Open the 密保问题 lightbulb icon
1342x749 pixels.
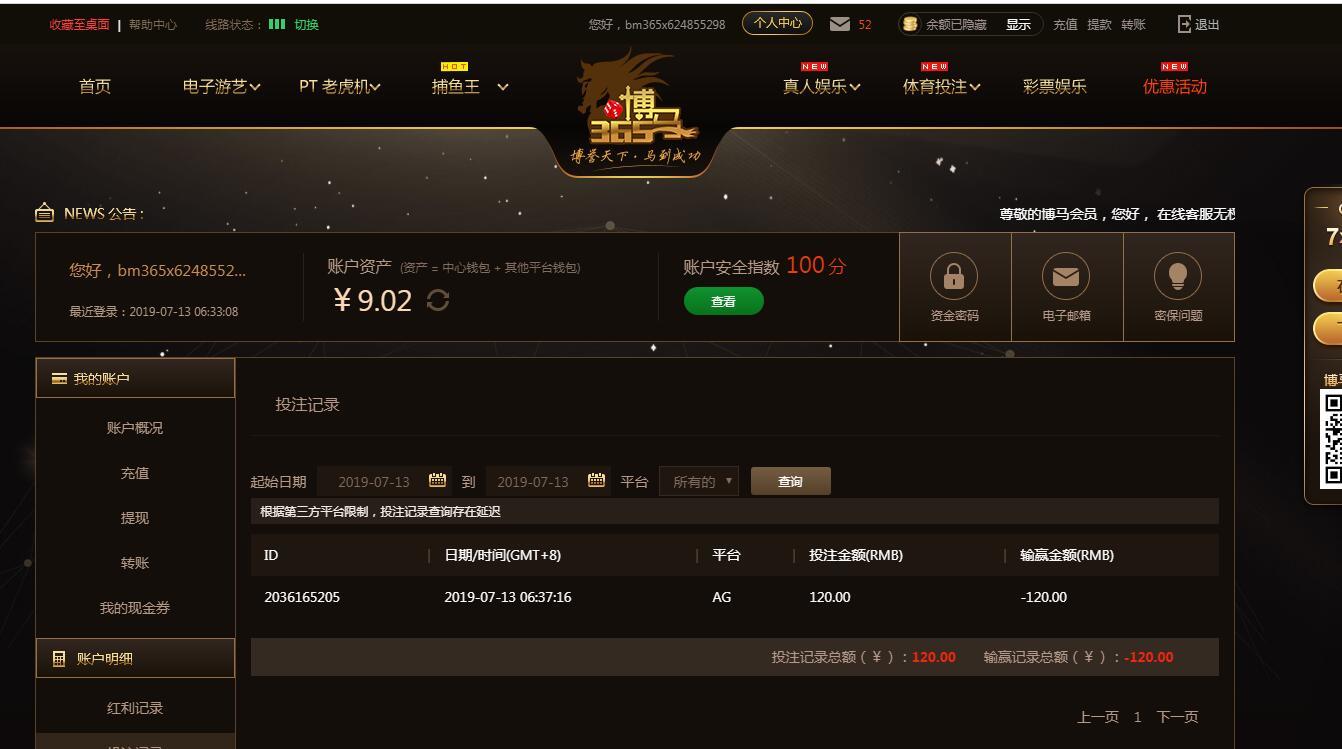(1178, 276)
